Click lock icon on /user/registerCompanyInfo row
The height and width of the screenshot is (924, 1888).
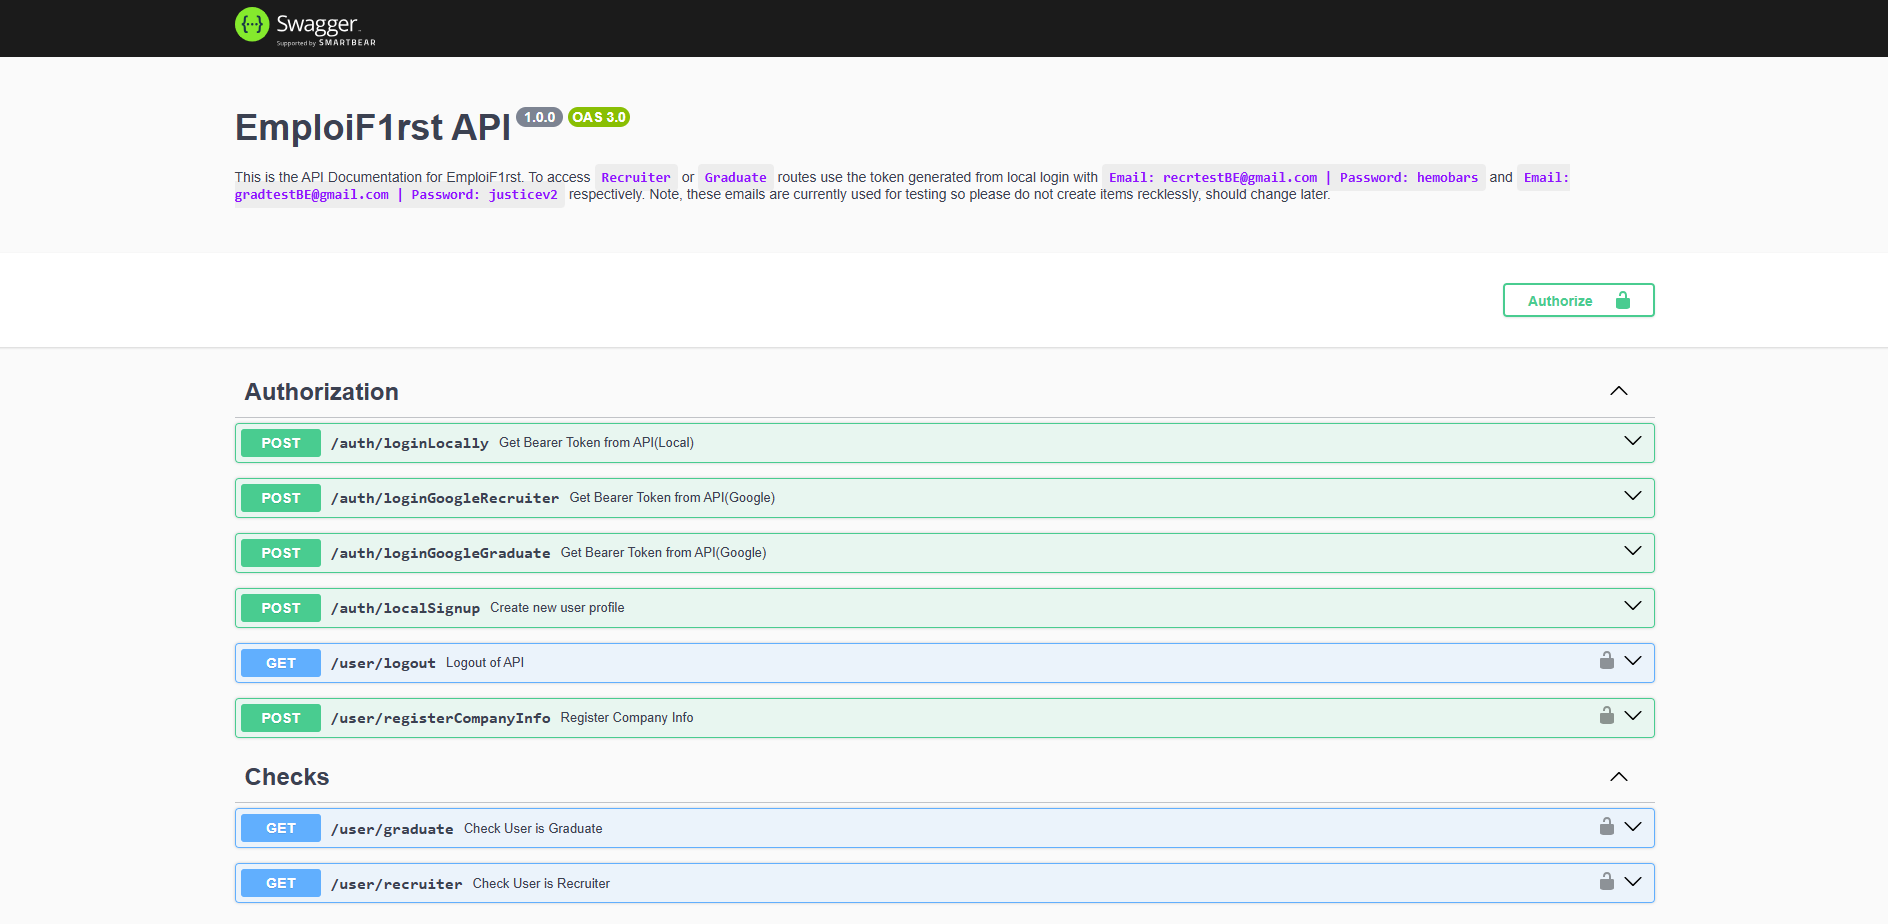tap(1606, 716)
